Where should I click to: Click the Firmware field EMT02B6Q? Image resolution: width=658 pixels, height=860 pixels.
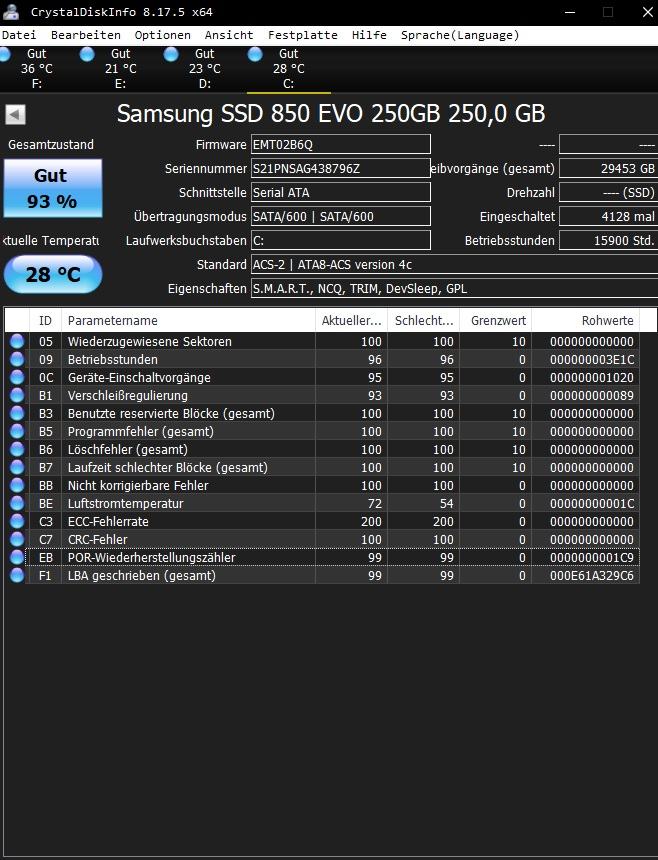point(341,144)
